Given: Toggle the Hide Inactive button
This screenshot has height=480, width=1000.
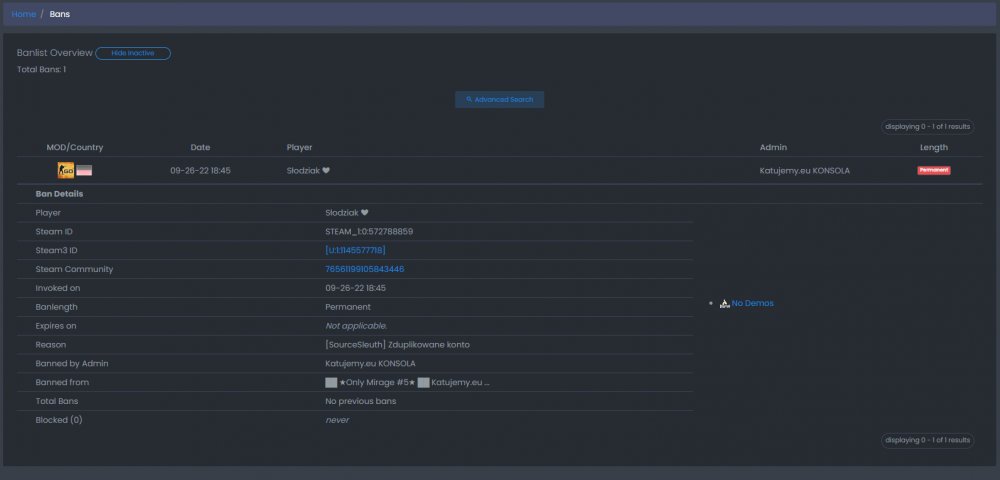Looking at the screenshot, I should coord(133,53).
